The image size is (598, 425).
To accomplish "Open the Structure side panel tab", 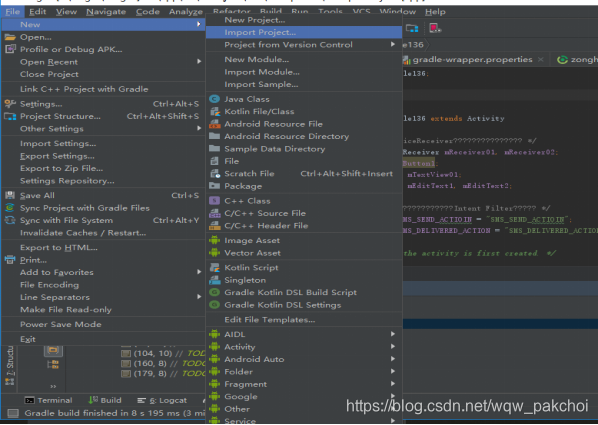I will pyautogui.click(x=10, y=365).
